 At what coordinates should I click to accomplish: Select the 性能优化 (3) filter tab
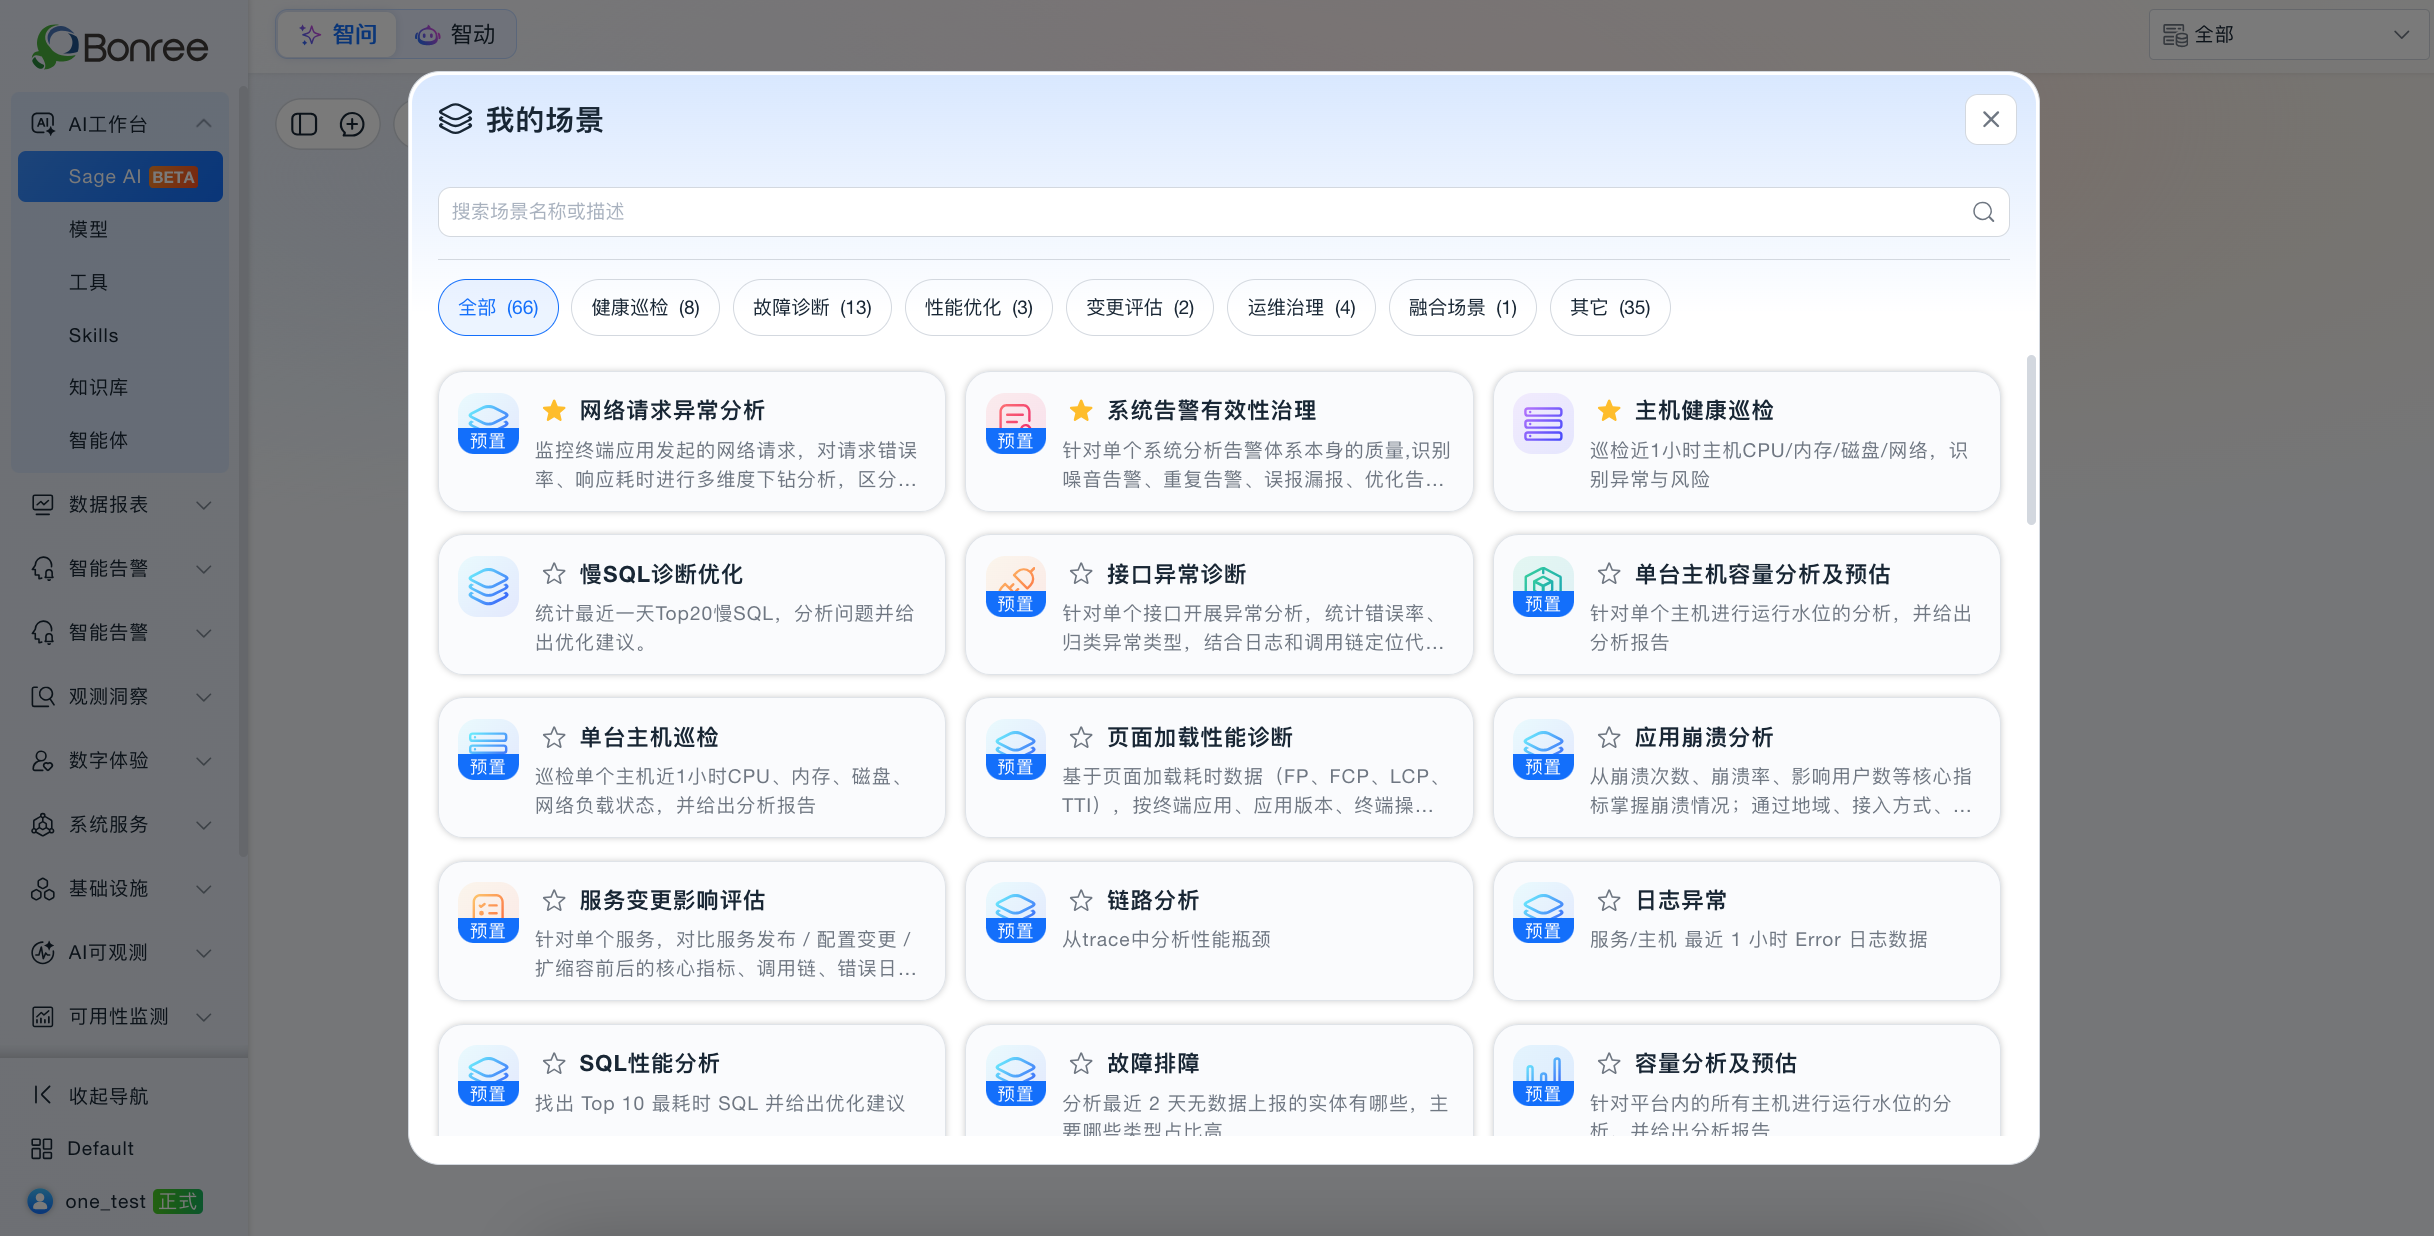point(979,307)
